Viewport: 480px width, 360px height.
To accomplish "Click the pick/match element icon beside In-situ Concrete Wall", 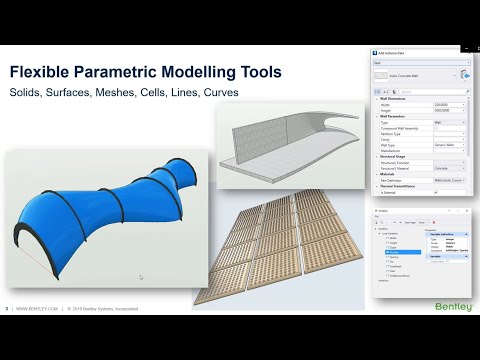I will click(x=465, y=75).
